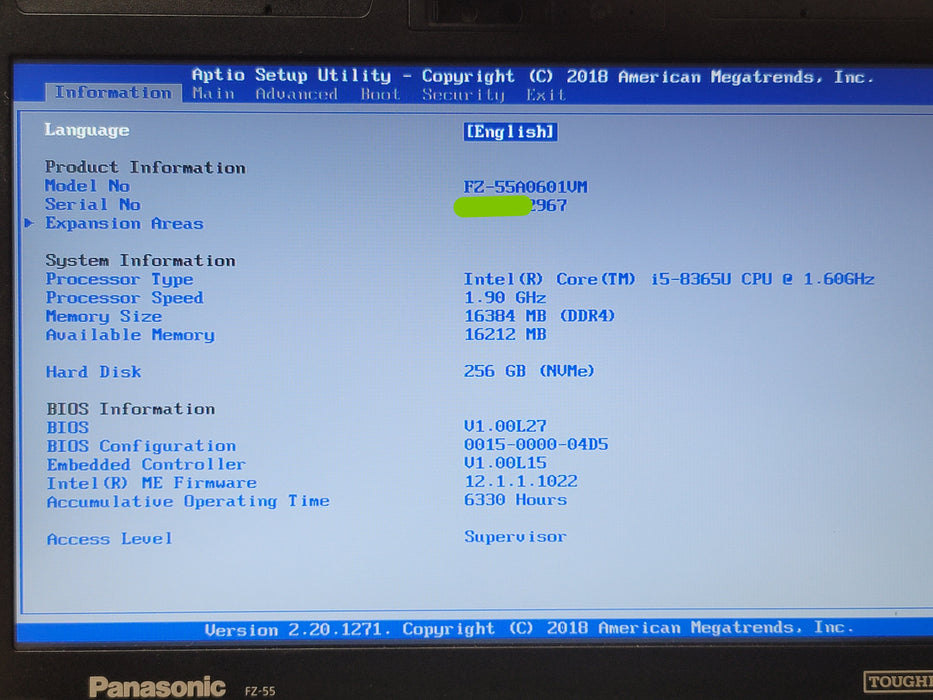Screen dimensions: 933x700
Task: Click the 0015-0000-04D5 value
Action: (x=536, y=444)
